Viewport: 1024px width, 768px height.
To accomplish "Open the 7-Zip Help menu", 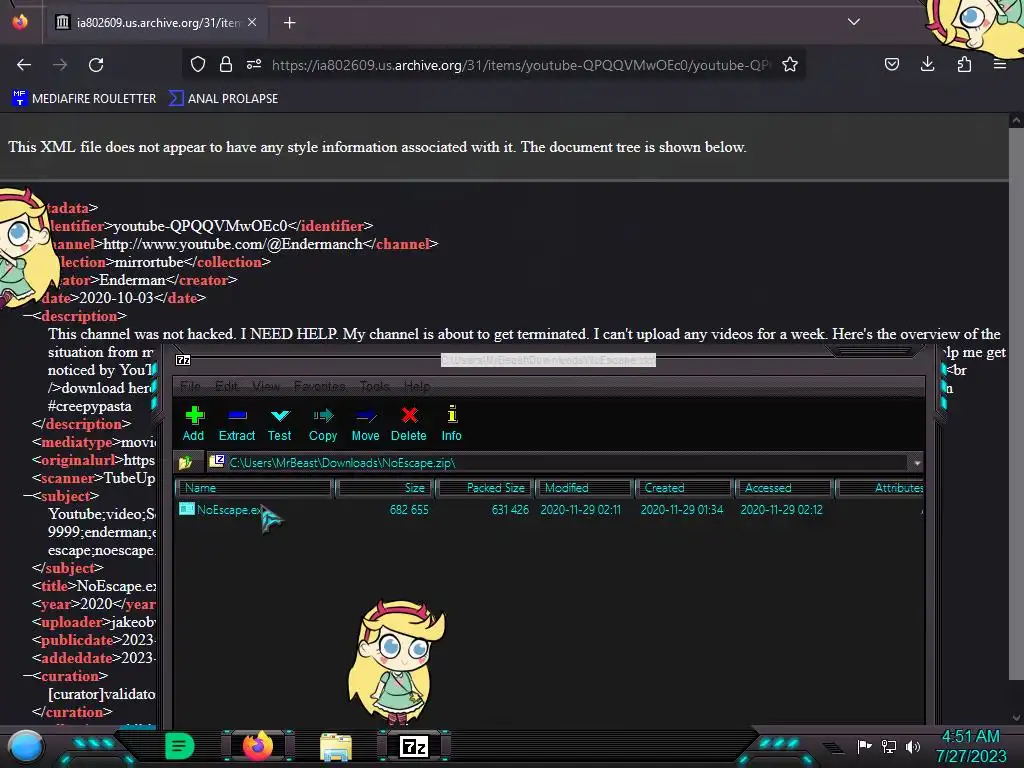I will point(417,387).
